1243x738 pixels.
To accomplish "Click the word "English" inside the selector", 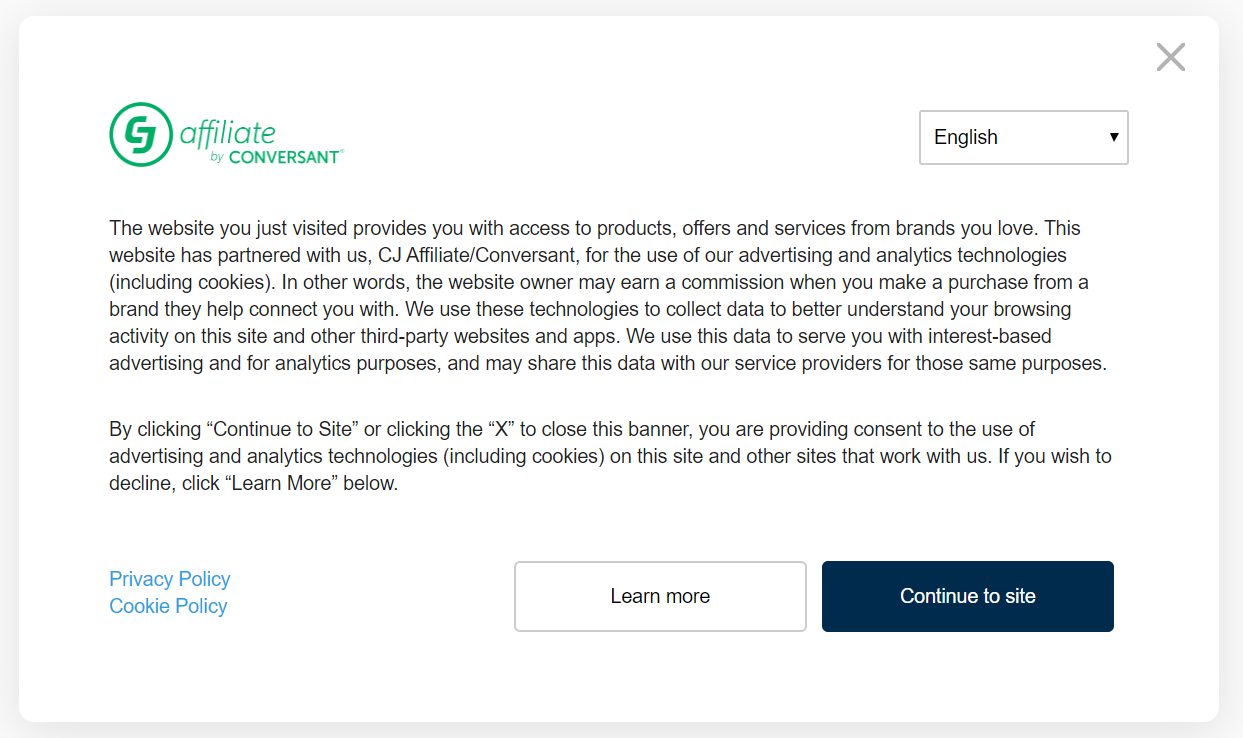I will click(966, 137).
